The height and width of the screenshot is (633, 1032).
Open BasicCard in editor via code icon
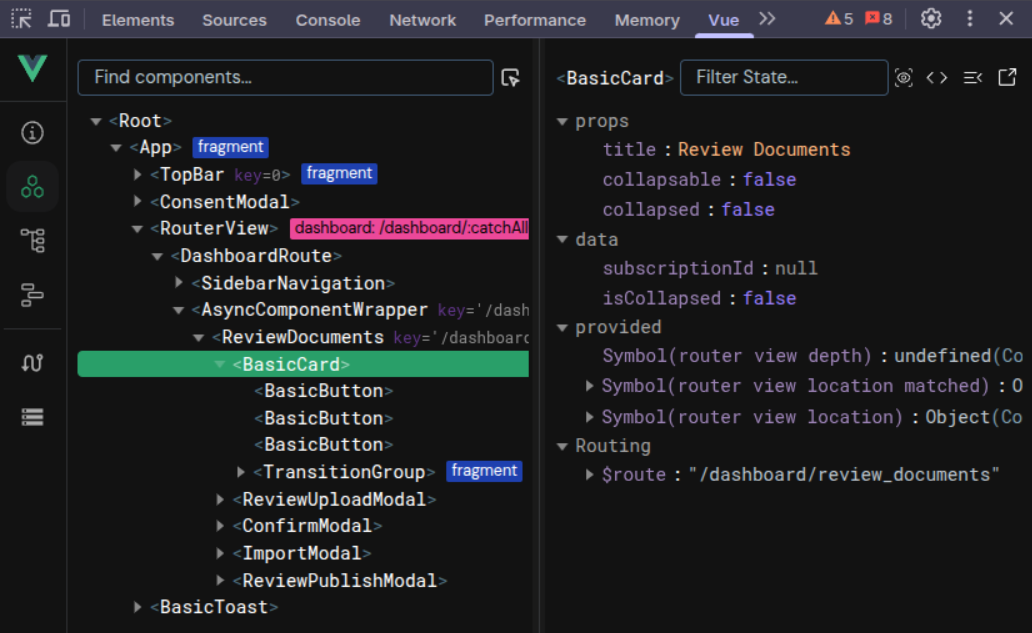point(937,77)
